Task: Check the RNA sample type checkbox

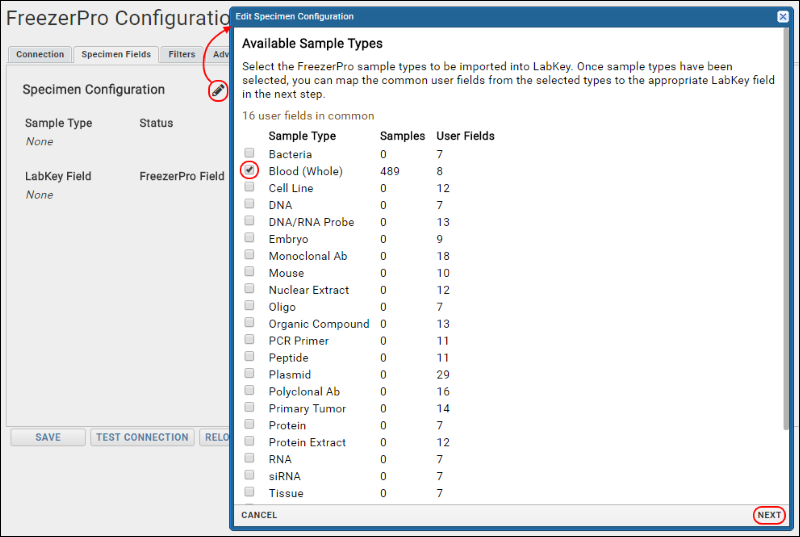Action: tap(249, 457)
